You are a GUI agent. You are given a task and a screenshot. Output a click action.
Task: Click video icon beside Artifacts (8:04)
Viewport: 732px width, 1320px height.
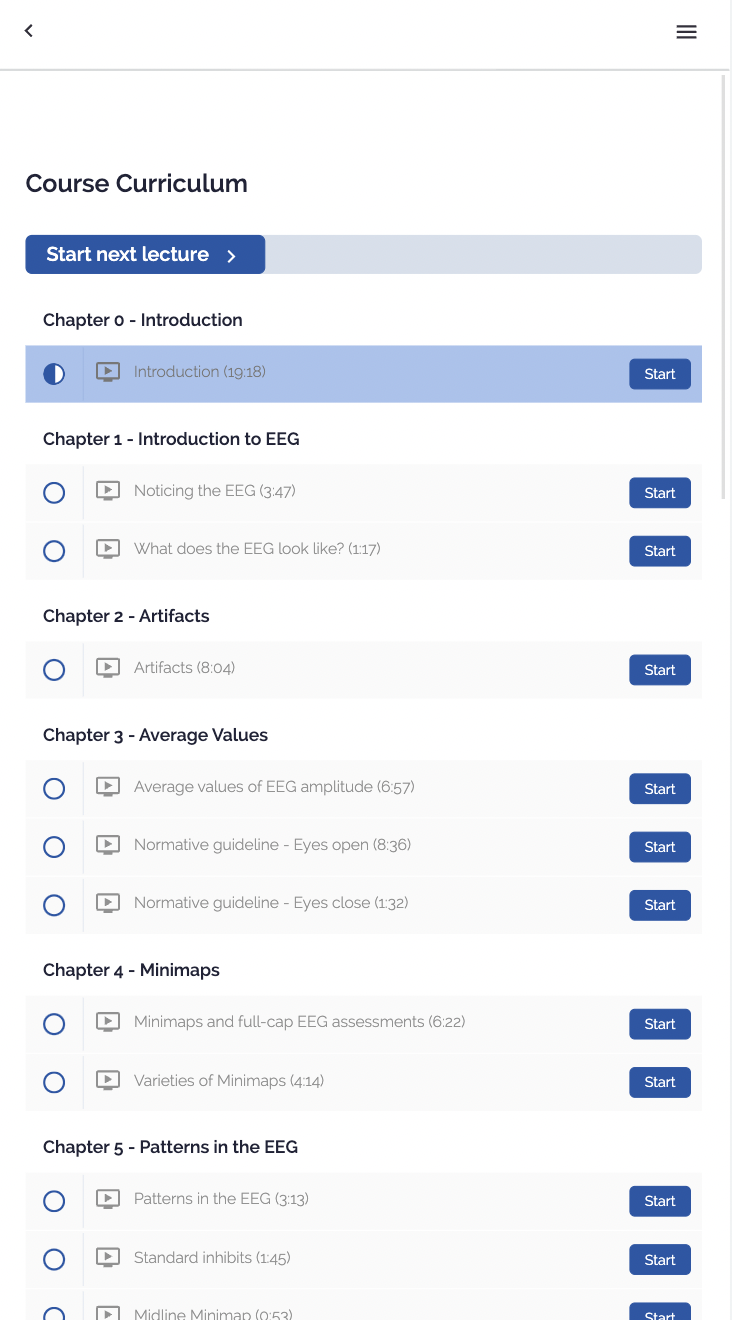108,668
